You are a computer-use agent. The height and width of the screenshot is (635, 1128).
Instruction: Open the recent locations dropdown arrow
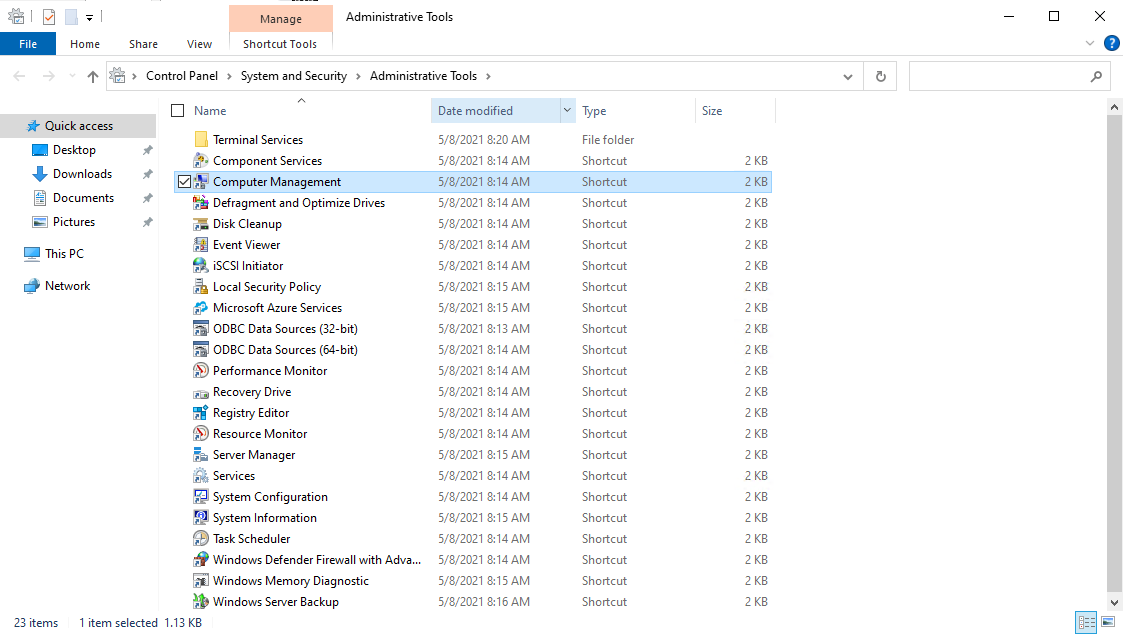pos(72,76)
